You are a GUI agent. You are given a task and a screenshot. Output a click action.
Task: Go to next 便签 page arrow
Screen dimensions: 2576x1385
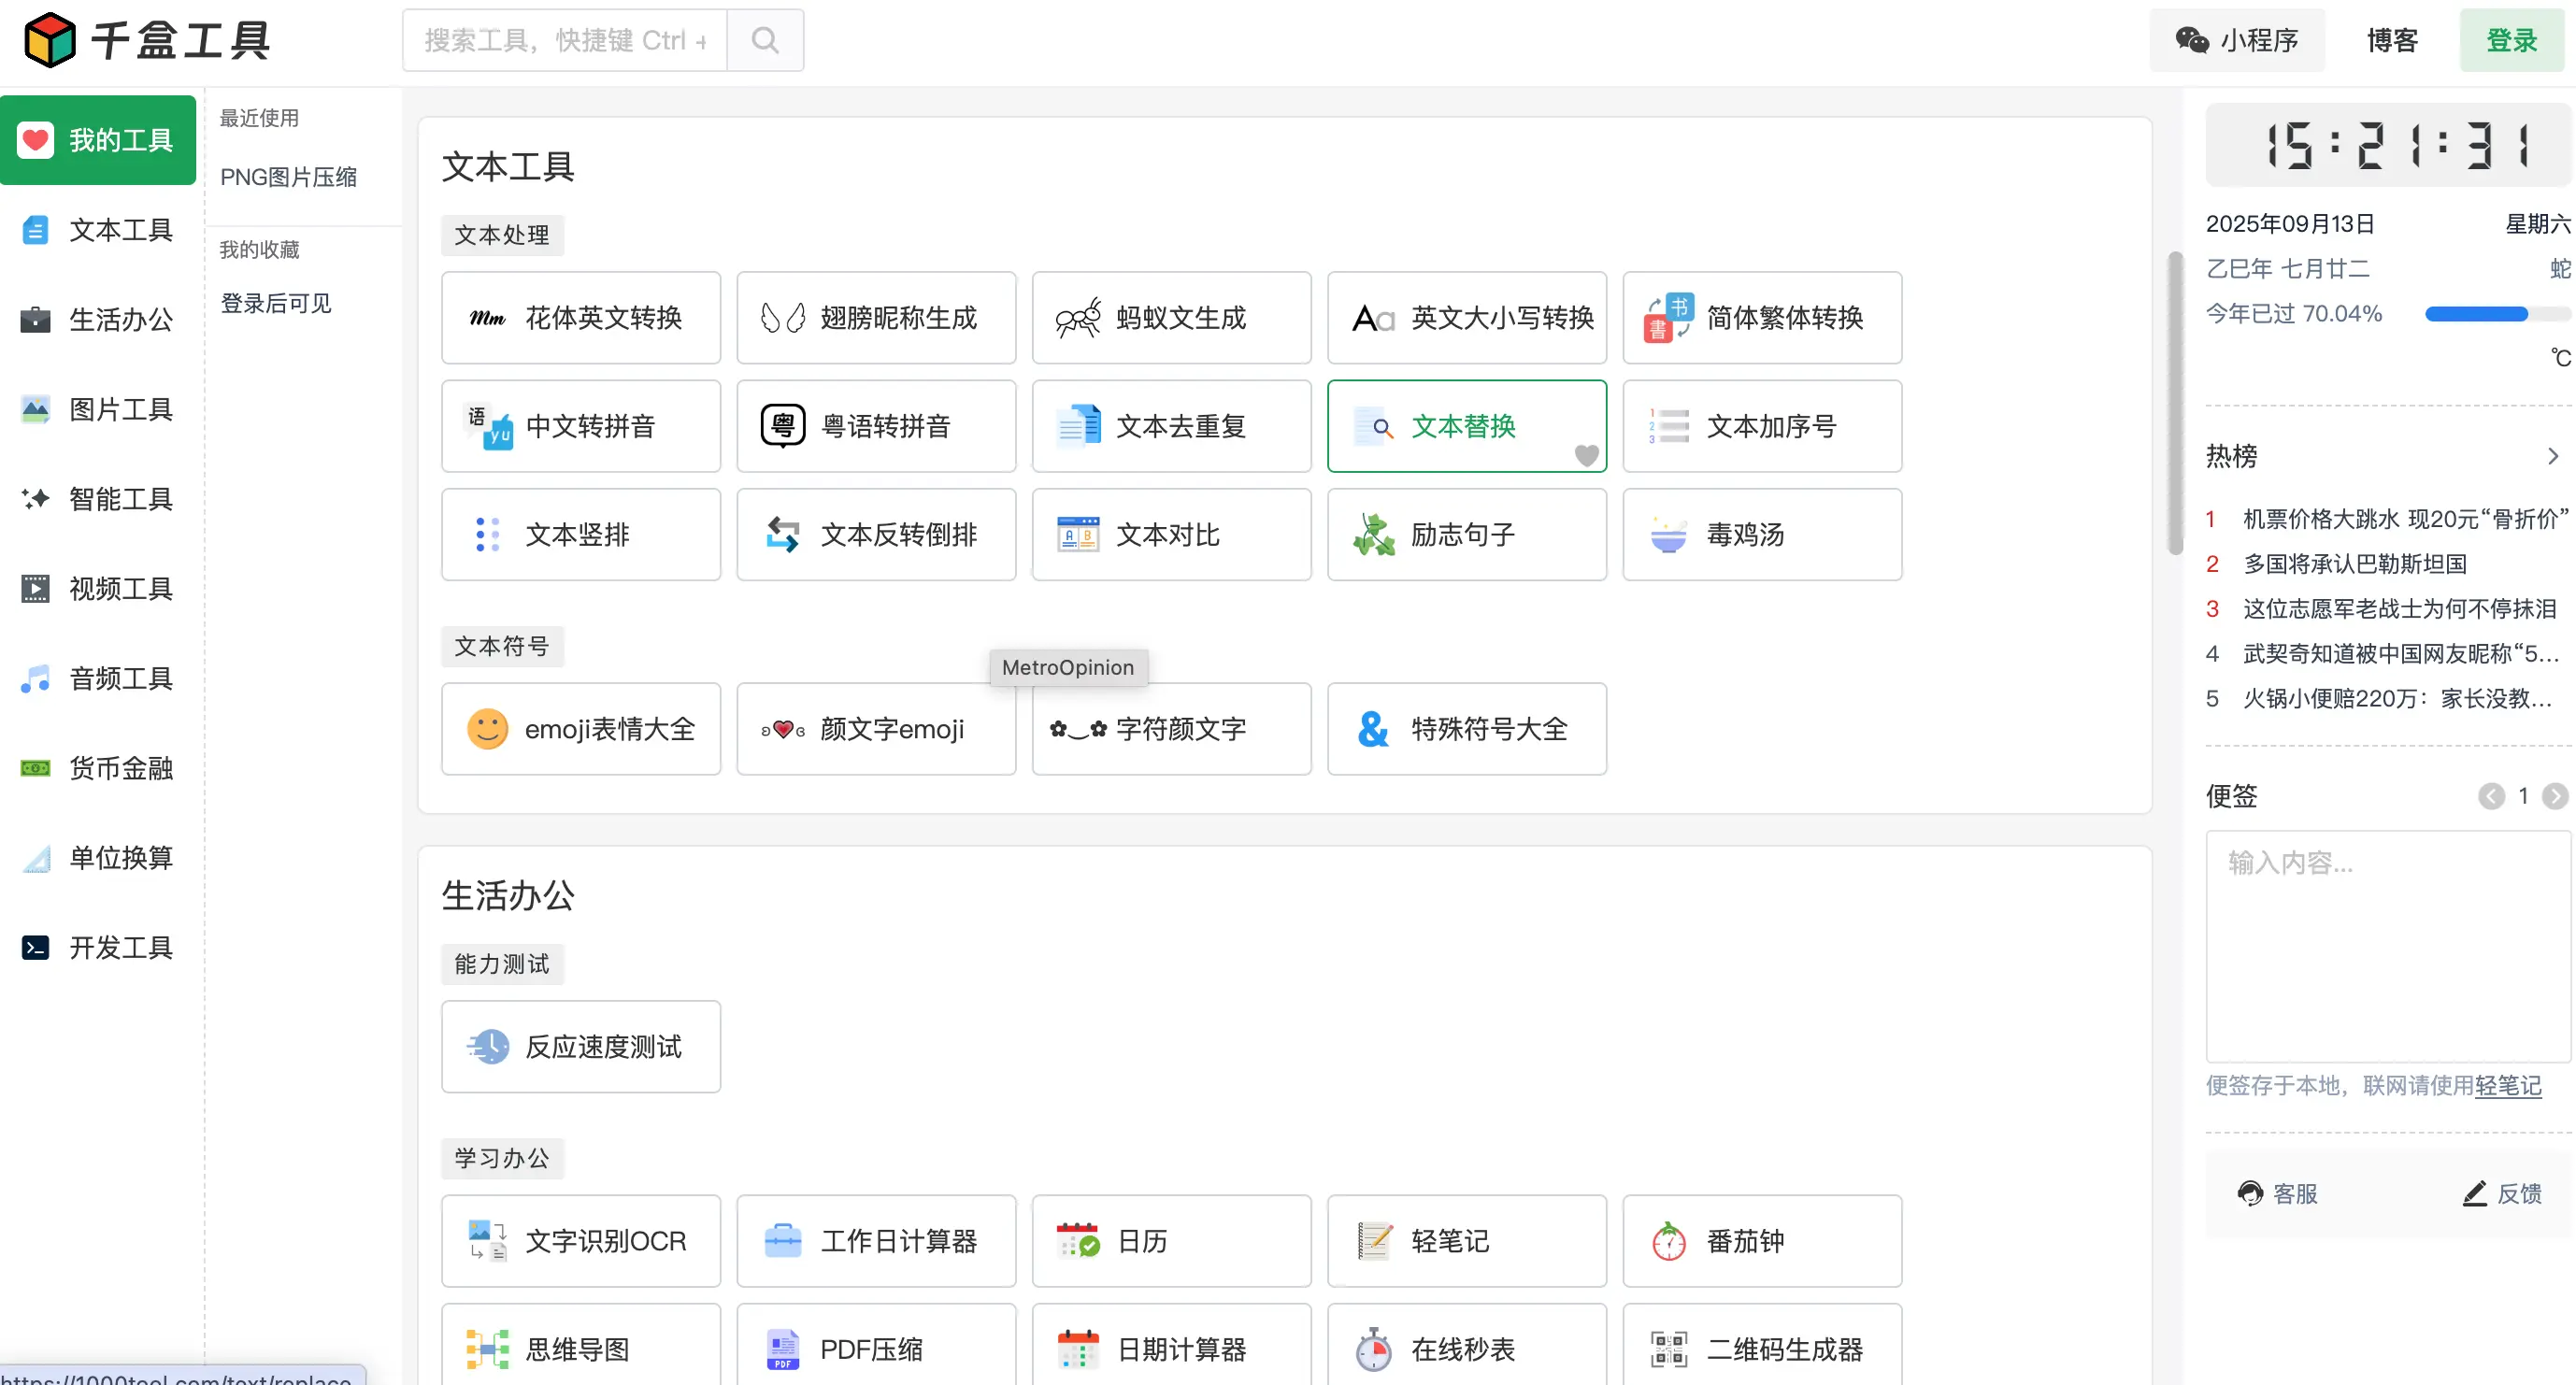point(2554,796)
